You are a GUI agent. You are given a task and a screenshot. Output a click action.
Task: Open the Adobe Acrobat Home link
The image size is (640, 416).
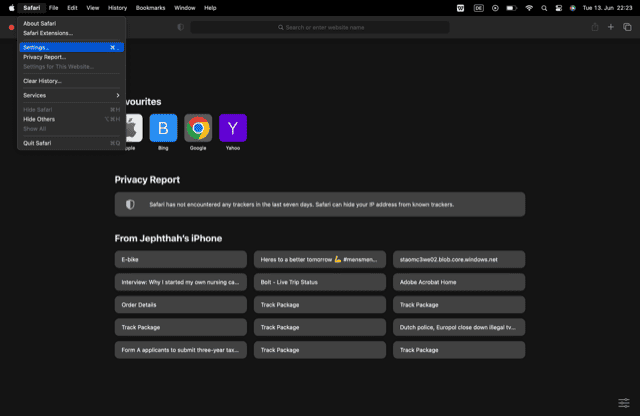(x=459, y=282)
